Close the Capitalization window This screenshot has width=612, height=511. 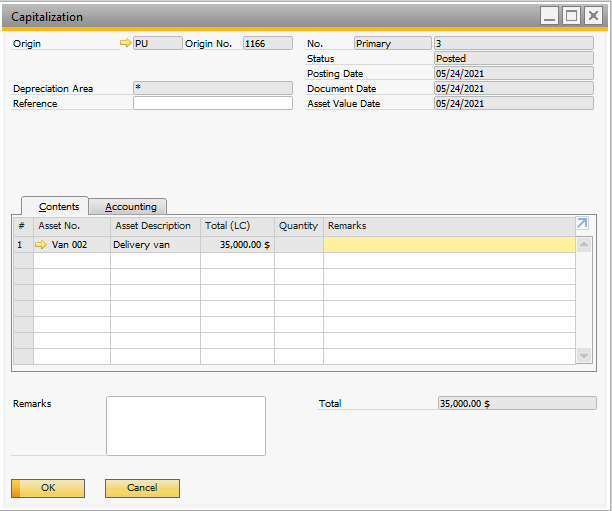click(x=593, y=16)
